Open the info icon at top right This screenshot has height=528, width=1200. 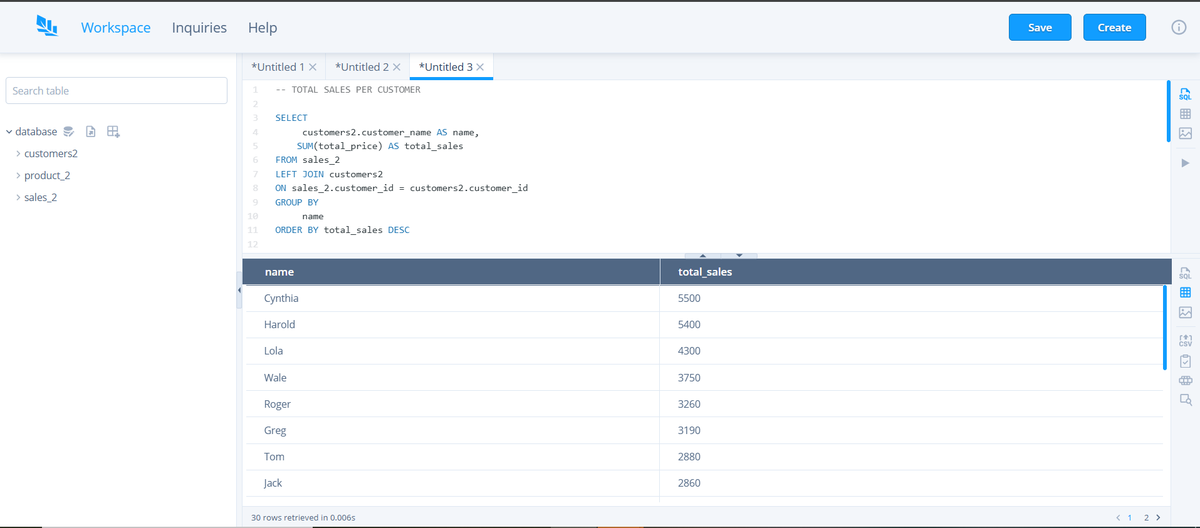(x=1178, y=28)
